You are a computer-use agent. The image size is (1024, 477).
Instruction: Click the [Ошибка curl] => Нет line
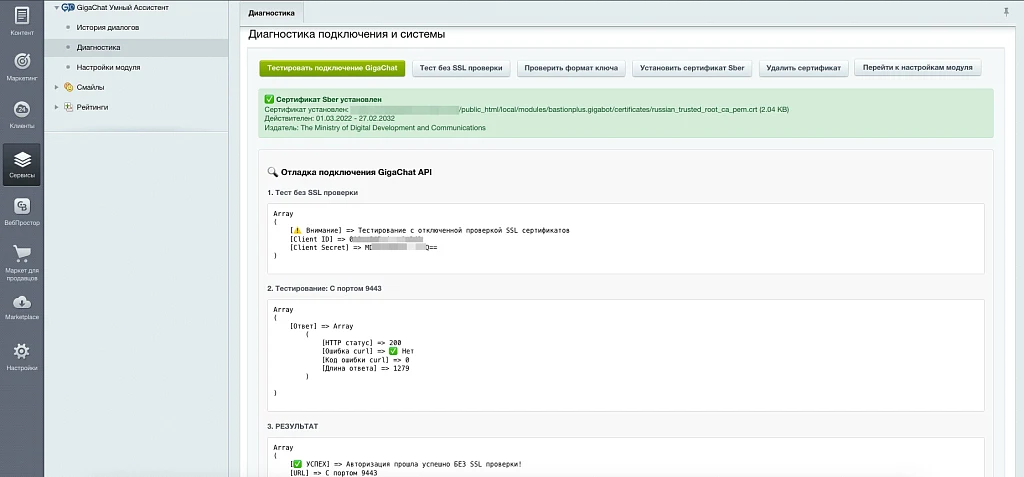click(368, 351)
